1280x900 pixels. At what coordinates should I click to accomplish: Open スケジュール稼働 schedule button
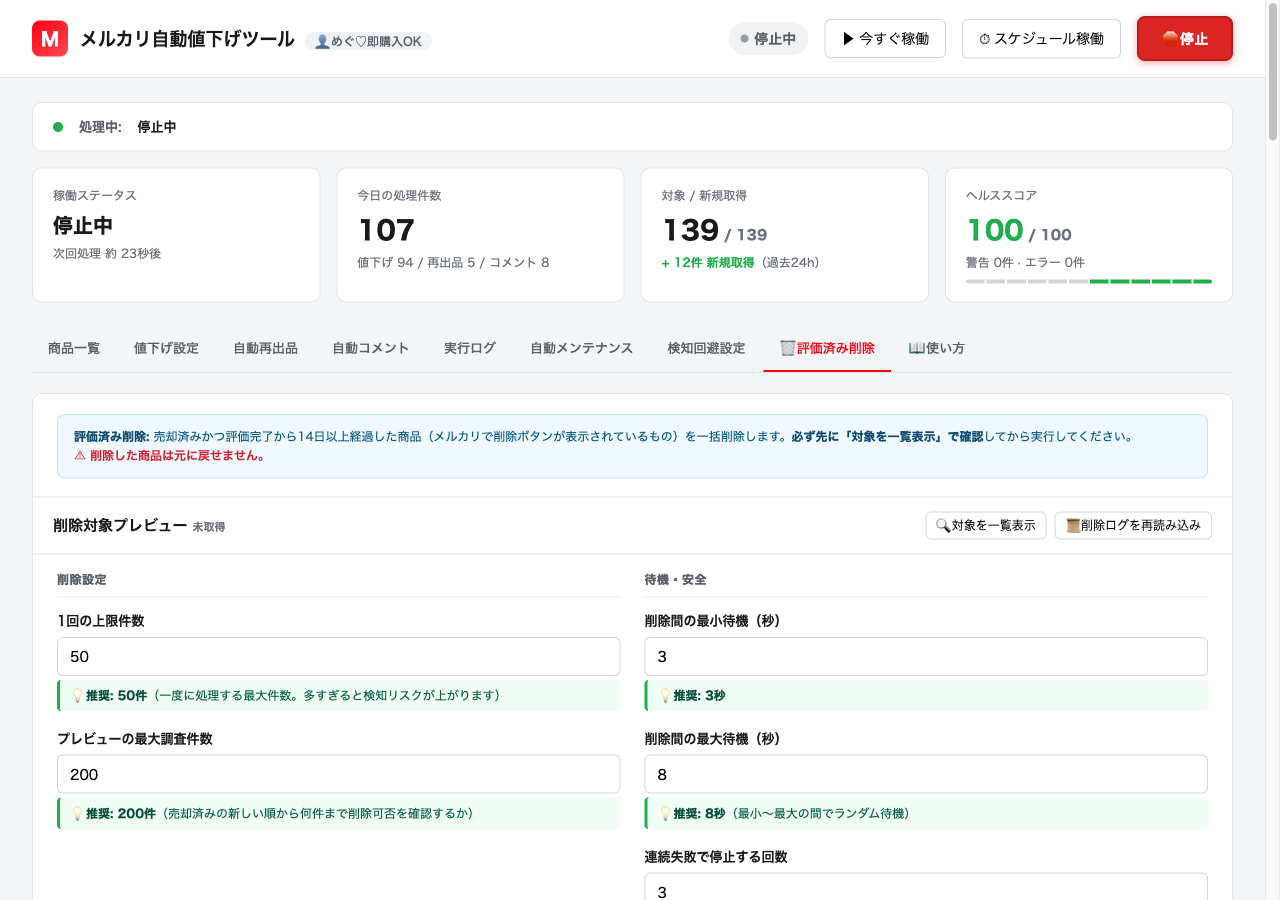coord(1041,39)
